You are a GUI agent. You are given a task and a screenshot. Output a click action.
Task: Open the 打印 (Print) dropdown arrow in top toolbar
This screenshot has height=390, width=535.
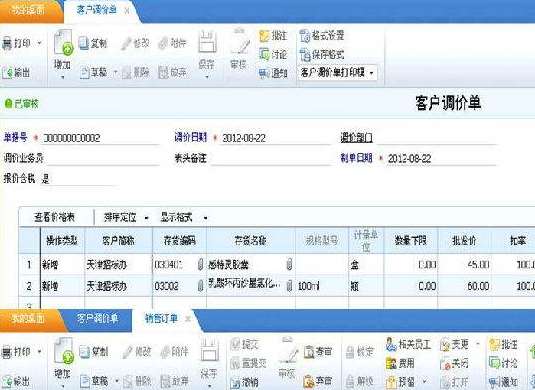tap(39, 43)
